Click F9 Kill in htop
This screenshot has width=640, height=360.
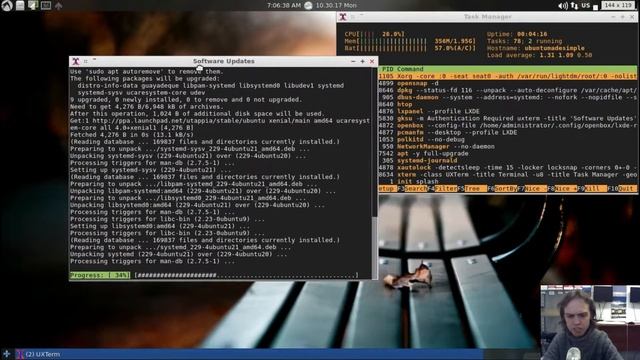[592, 189]
